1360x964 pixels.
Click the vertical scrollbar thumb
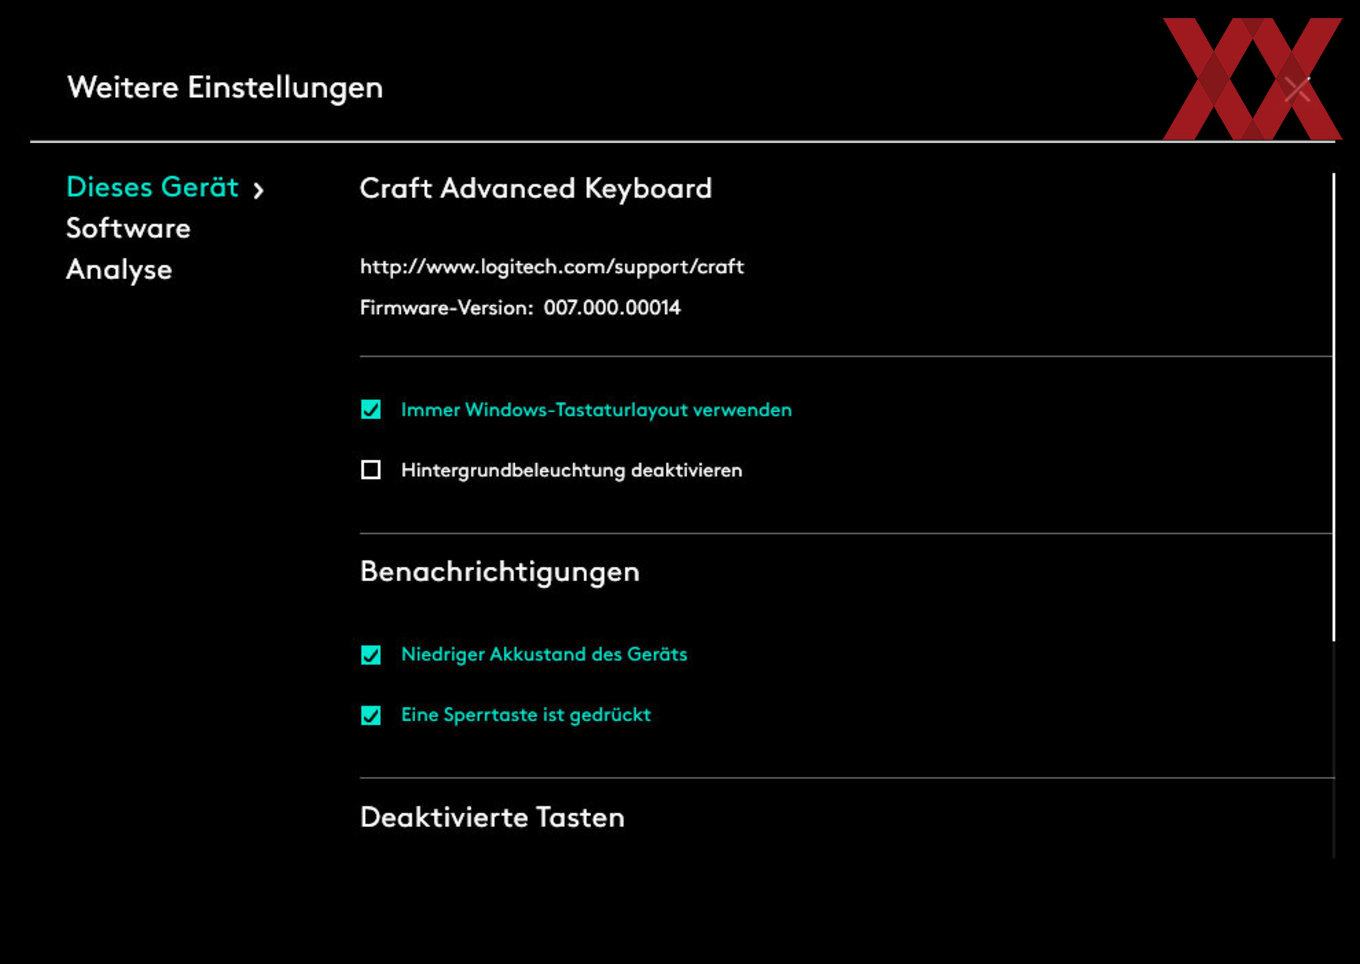click(1334, 407)
